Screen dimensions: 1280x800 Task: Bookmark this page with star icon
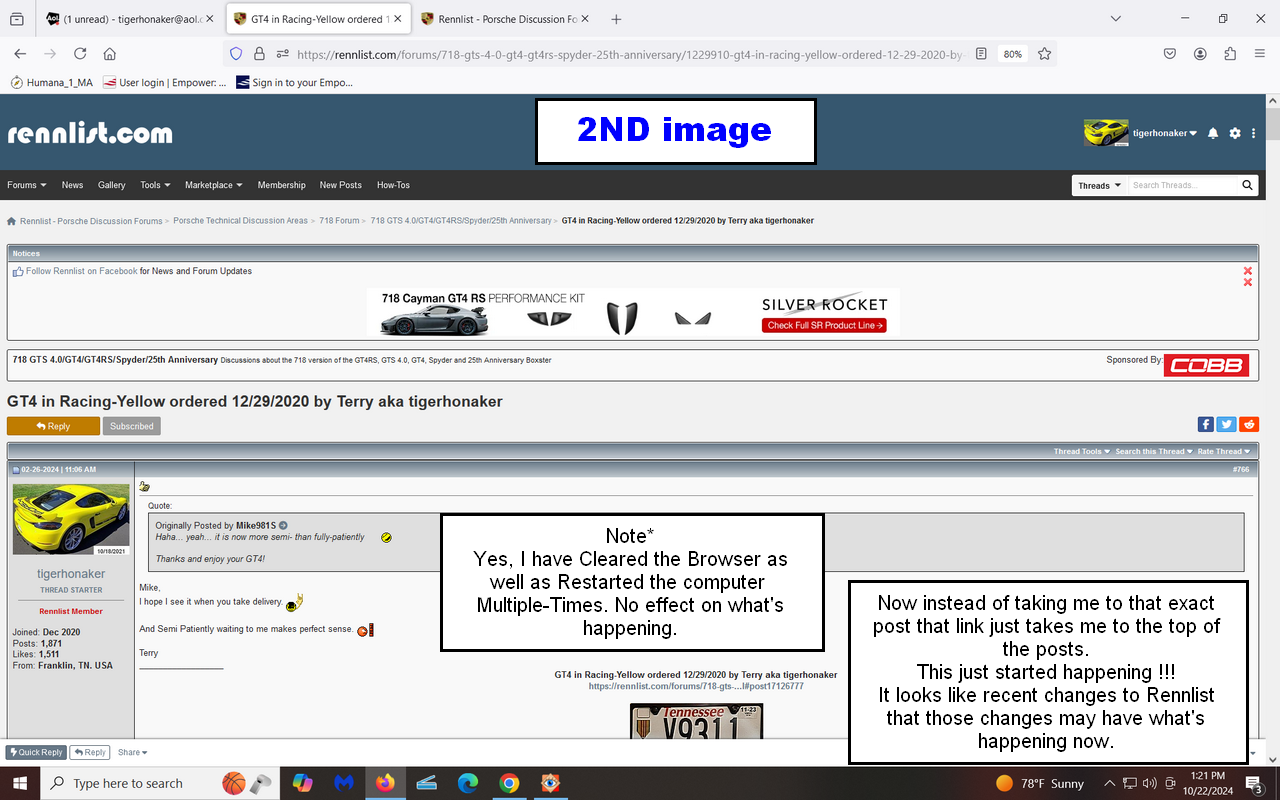tap(1044, 54)
